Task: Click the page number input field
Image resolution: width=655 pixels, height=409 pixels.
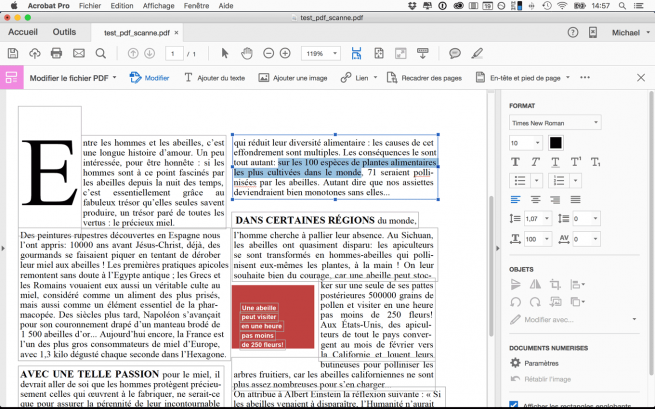Action: 174,53
